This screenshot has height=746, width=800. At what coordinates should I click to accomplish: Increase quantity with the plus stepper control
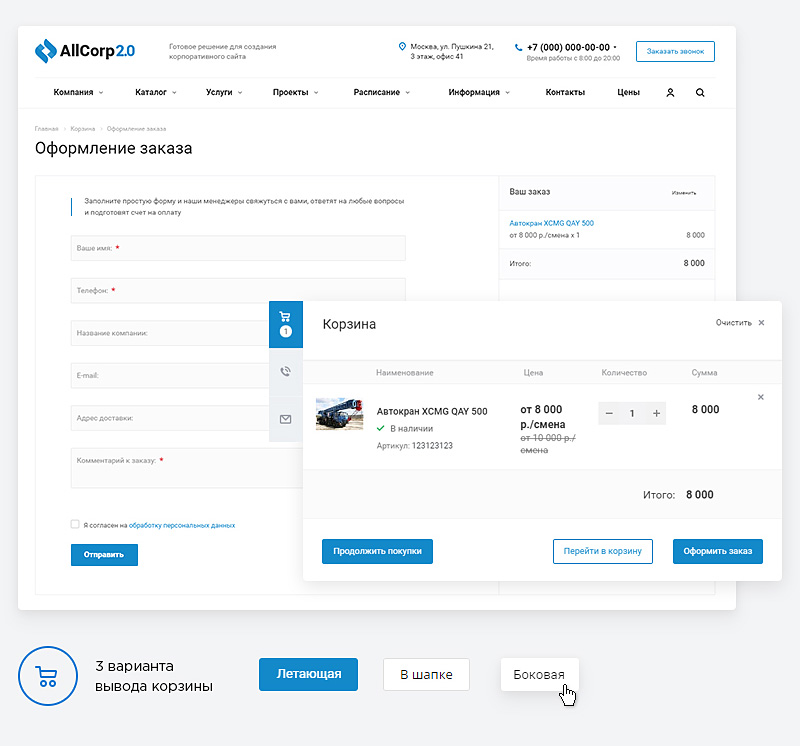coord(656,412)
